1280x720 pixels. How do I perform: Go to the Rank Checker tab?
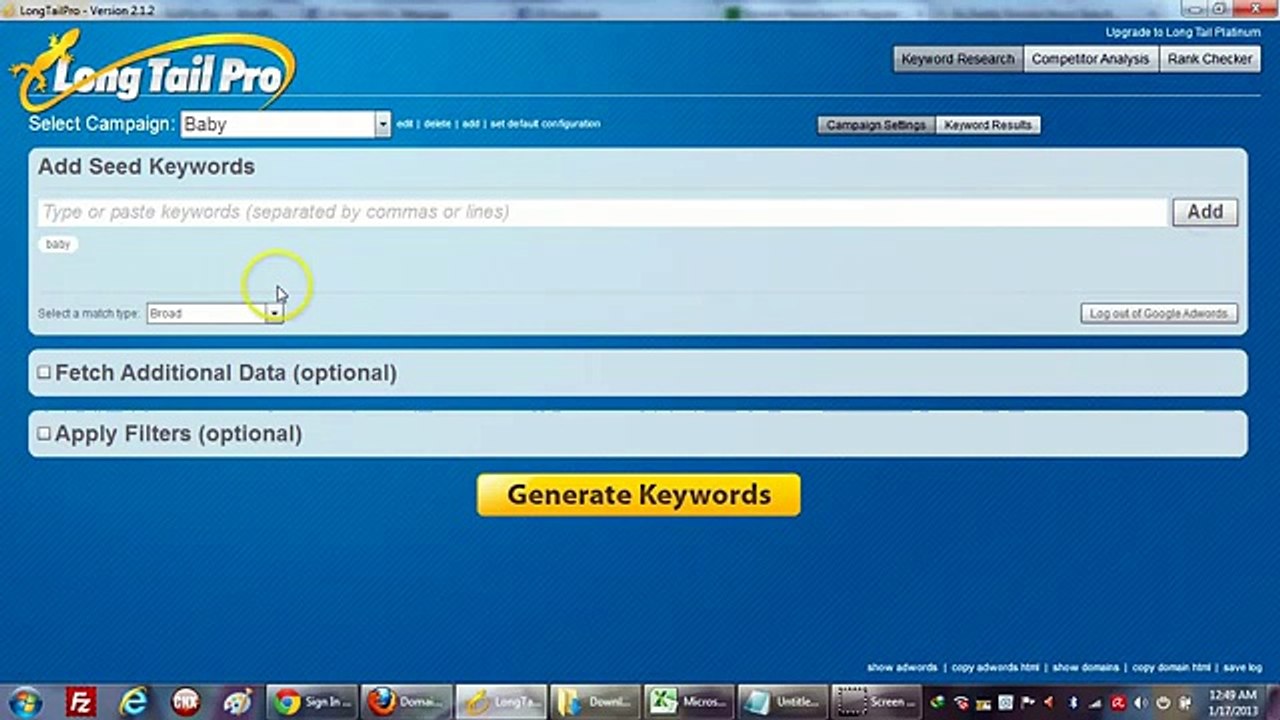point(1209,59)
